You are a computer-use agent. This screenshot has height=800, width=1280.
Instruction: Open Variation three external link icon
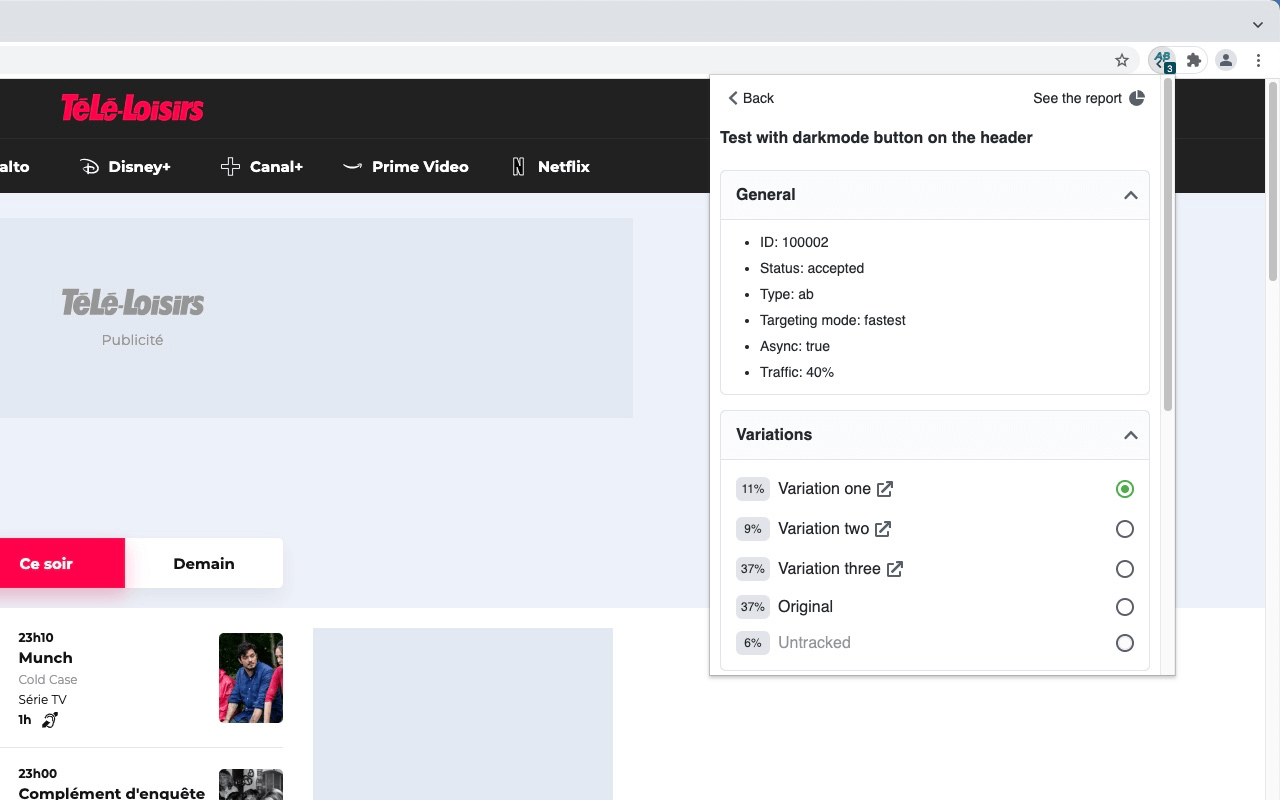pos(895,569)
